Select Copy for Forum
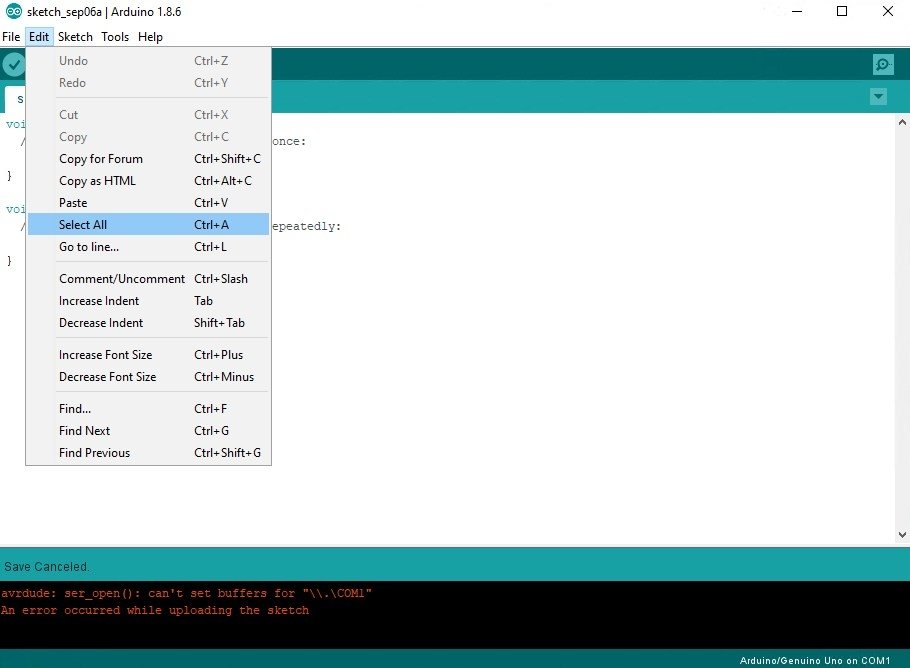Screen dimensions: 910x668 pos(100,158)
